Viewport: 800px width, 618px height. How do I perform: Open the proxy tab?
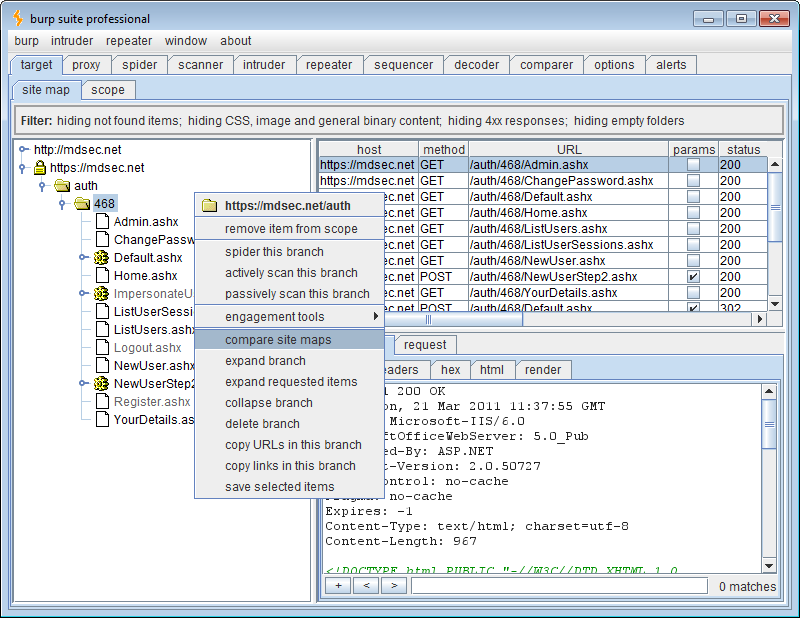pos(86,65)
